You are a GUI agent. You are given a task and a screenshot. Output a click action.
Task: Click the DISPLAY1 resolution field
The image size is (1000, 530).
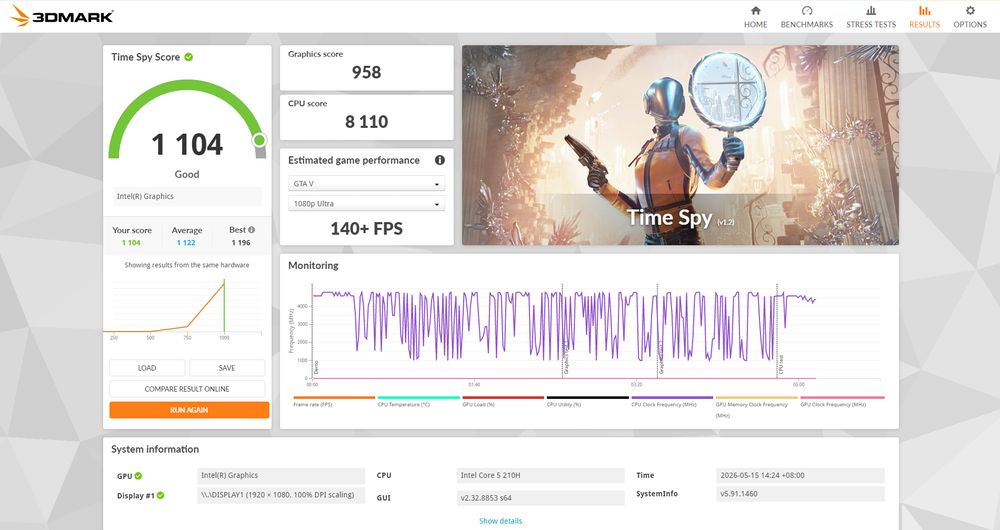pyautogui.click(x=281, y=495)
